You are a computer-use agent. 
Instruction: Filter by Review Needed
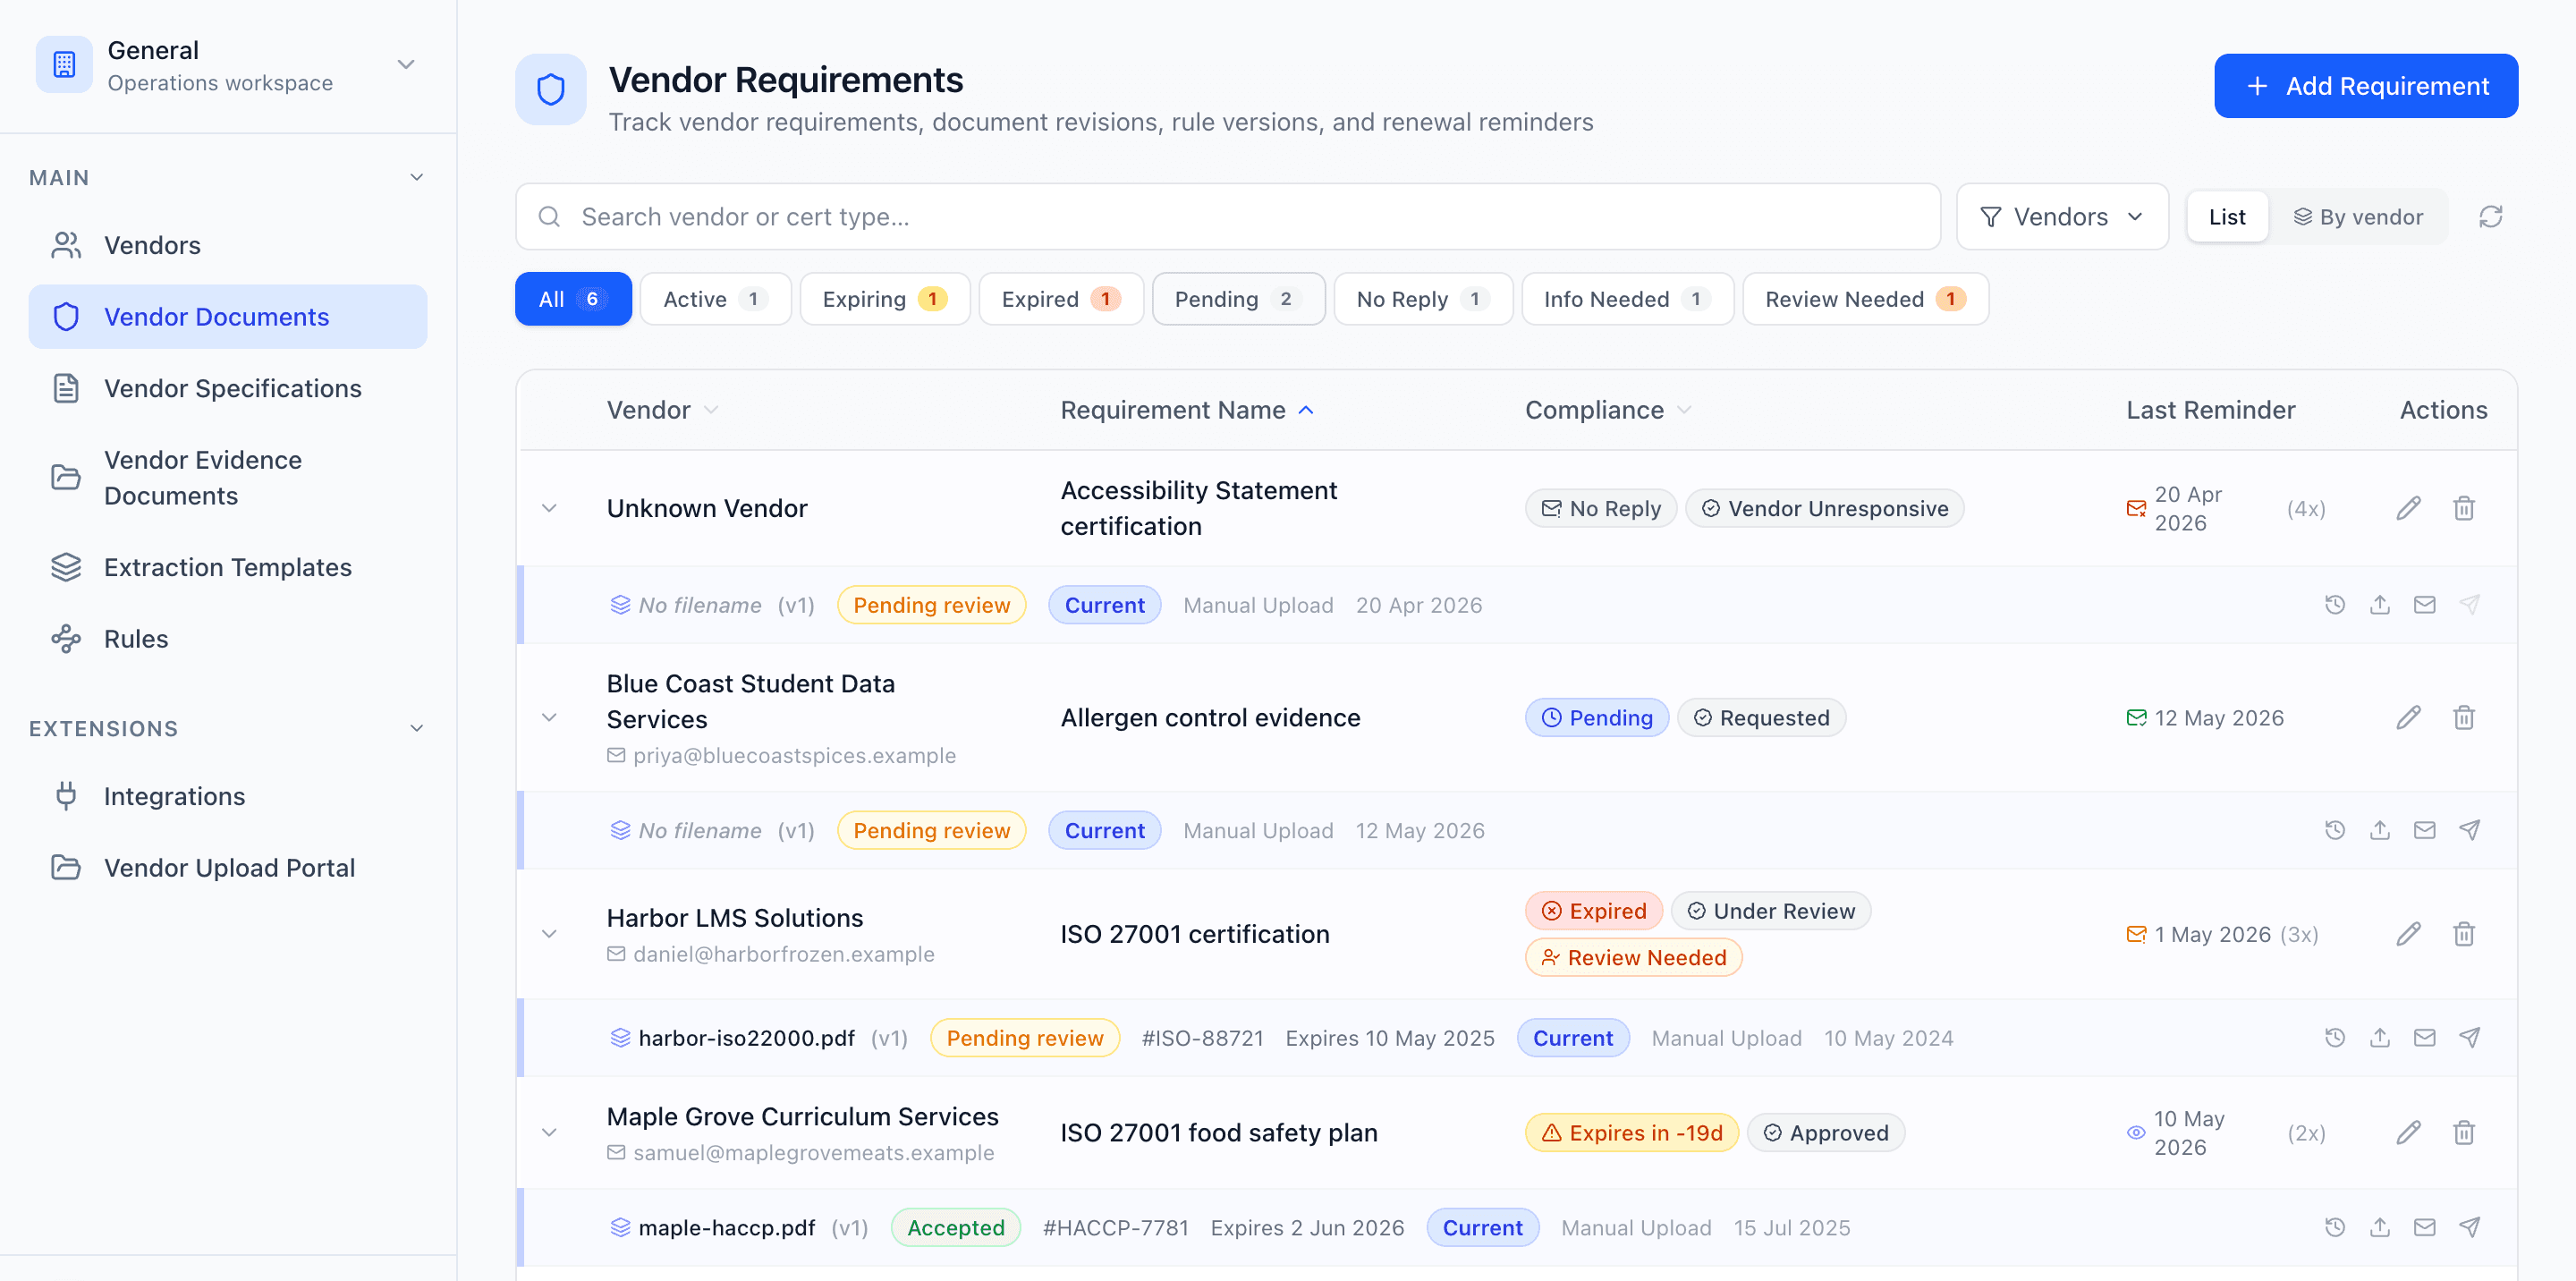1865,298
